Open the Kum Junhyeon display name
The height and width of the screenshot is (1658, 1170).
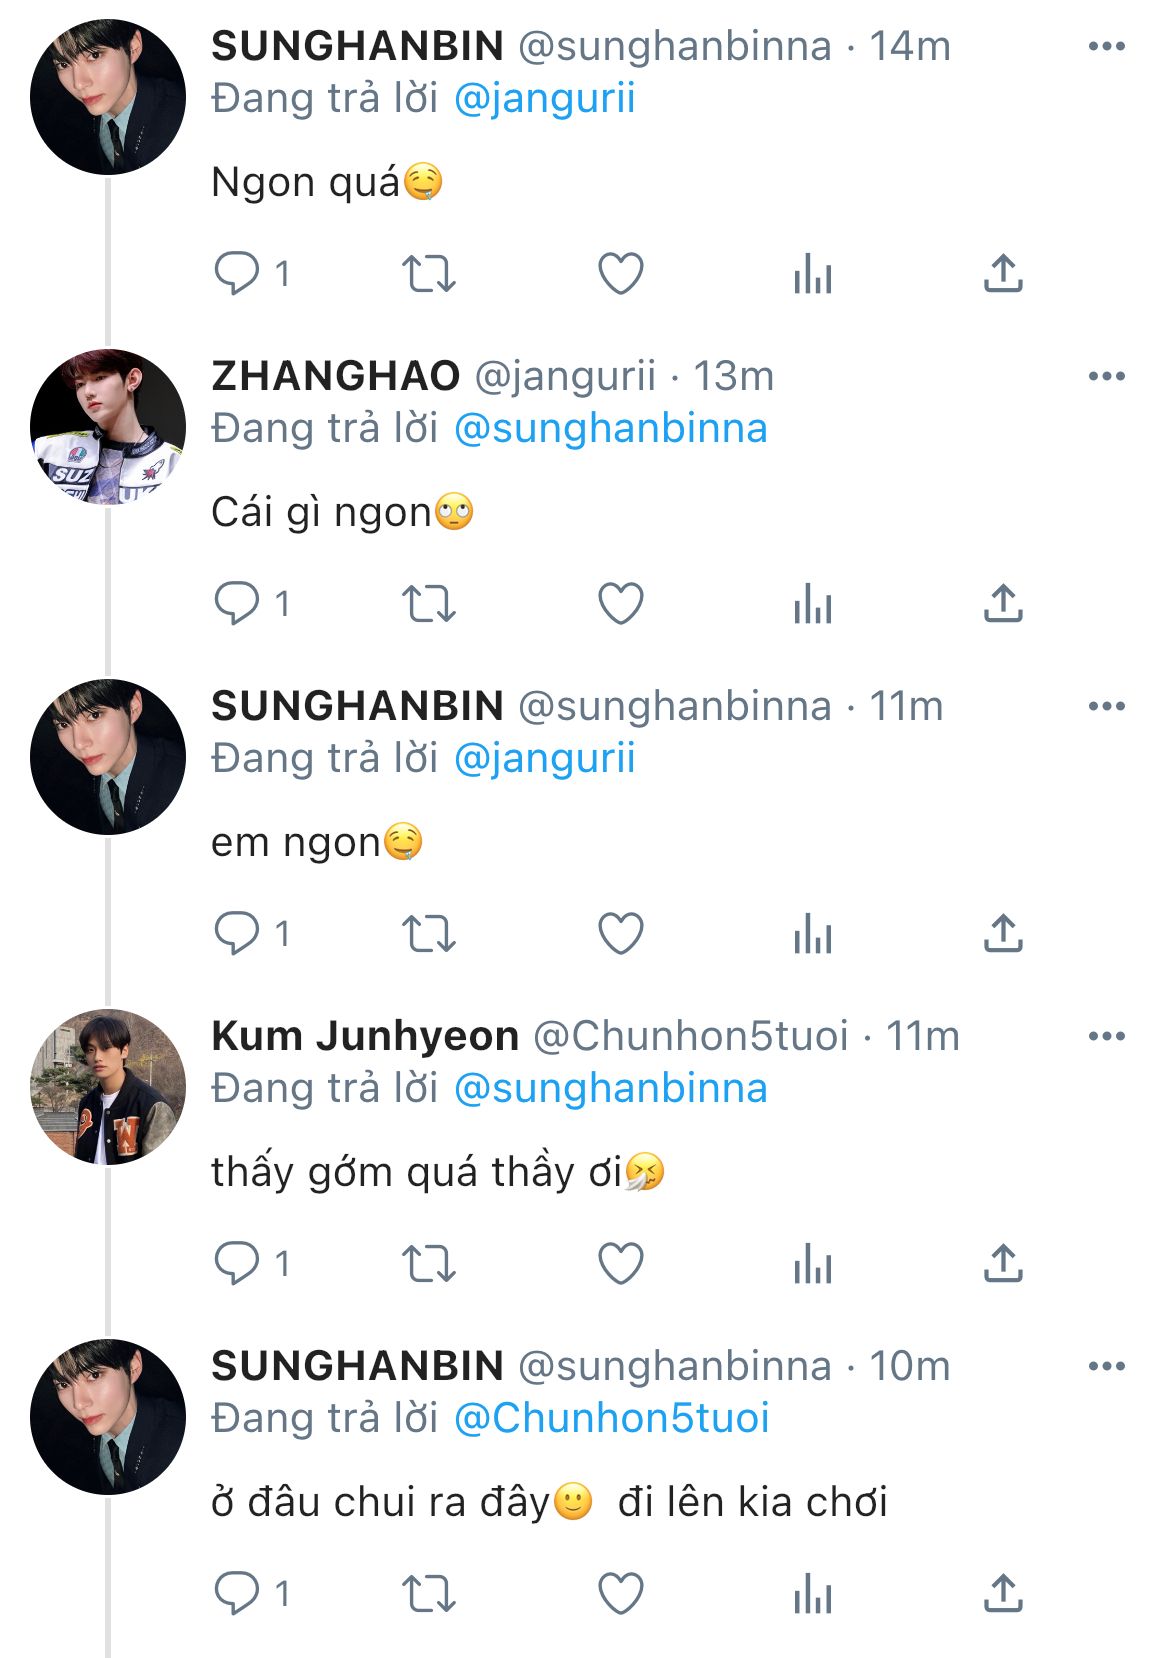pos(365,1036)
